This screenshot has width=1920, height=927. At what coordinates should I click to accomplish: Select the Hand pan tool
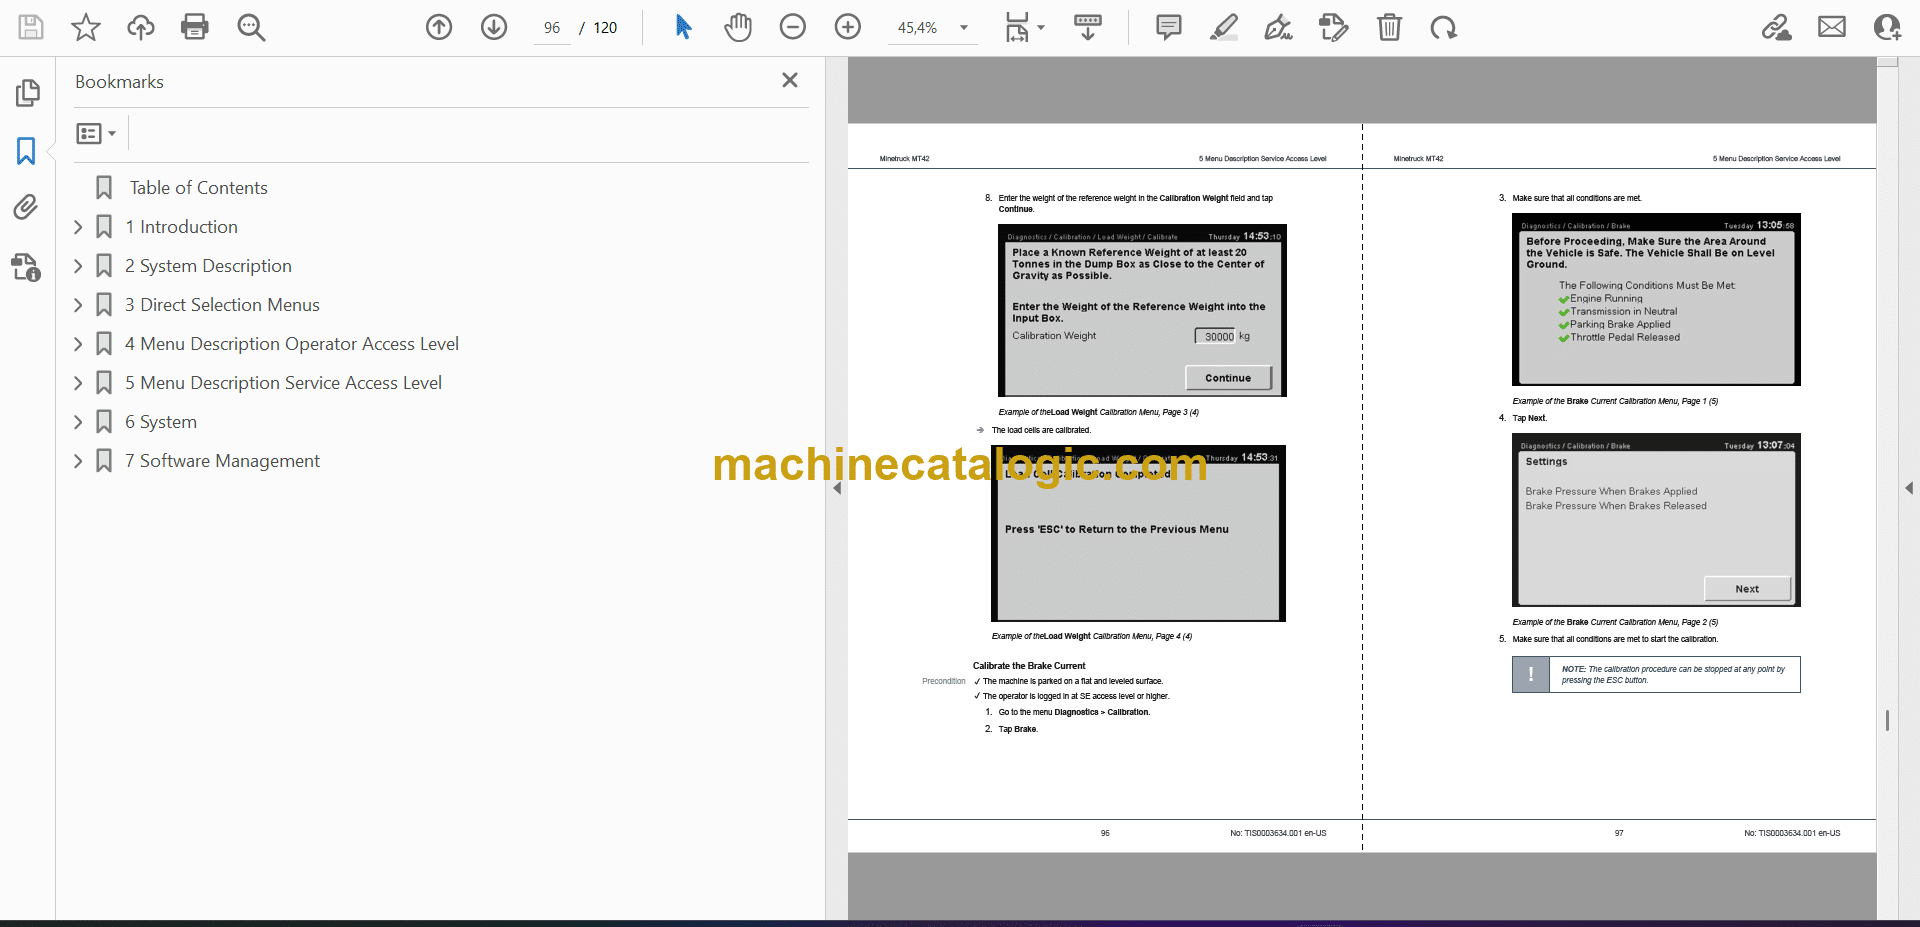738,27
